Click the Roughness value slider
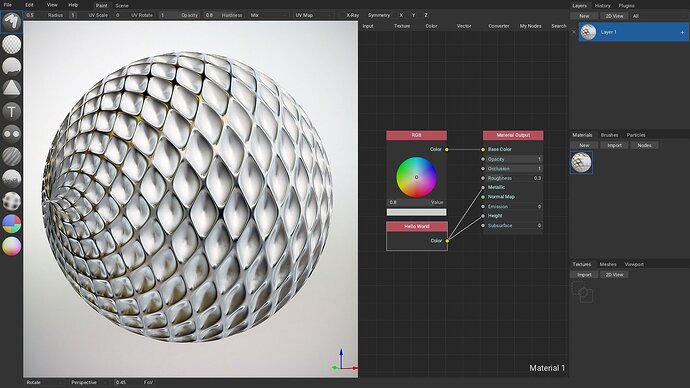 click(514, 178)
